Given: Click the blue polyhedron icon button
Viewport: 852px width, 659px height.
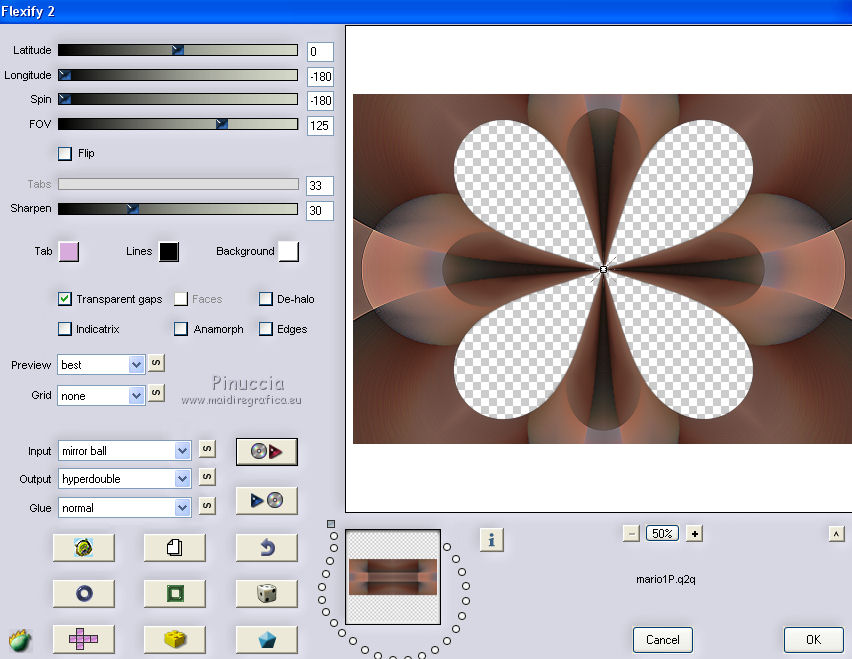Looking at the screenshot, I should point(267,639).
